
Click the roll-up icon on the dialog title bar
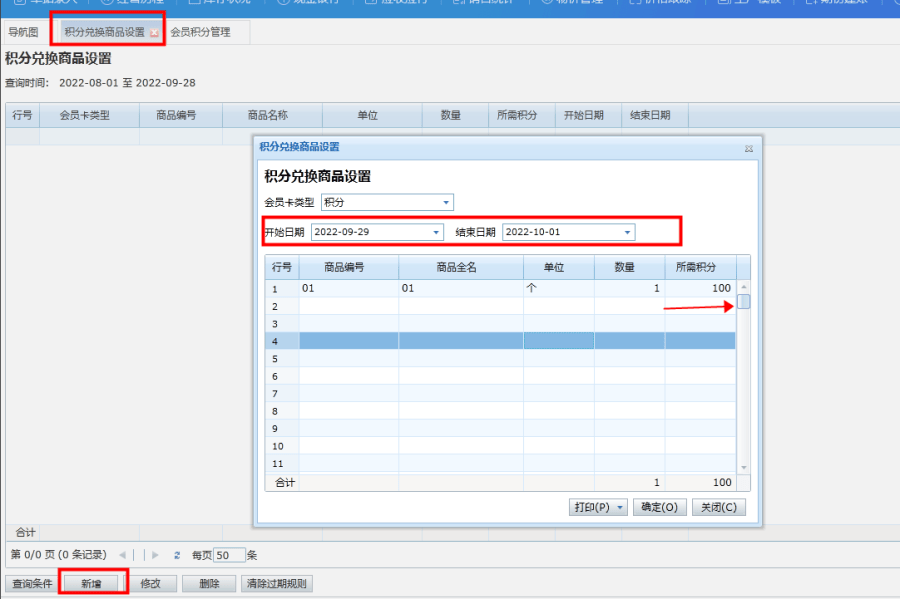click(748, 147)
